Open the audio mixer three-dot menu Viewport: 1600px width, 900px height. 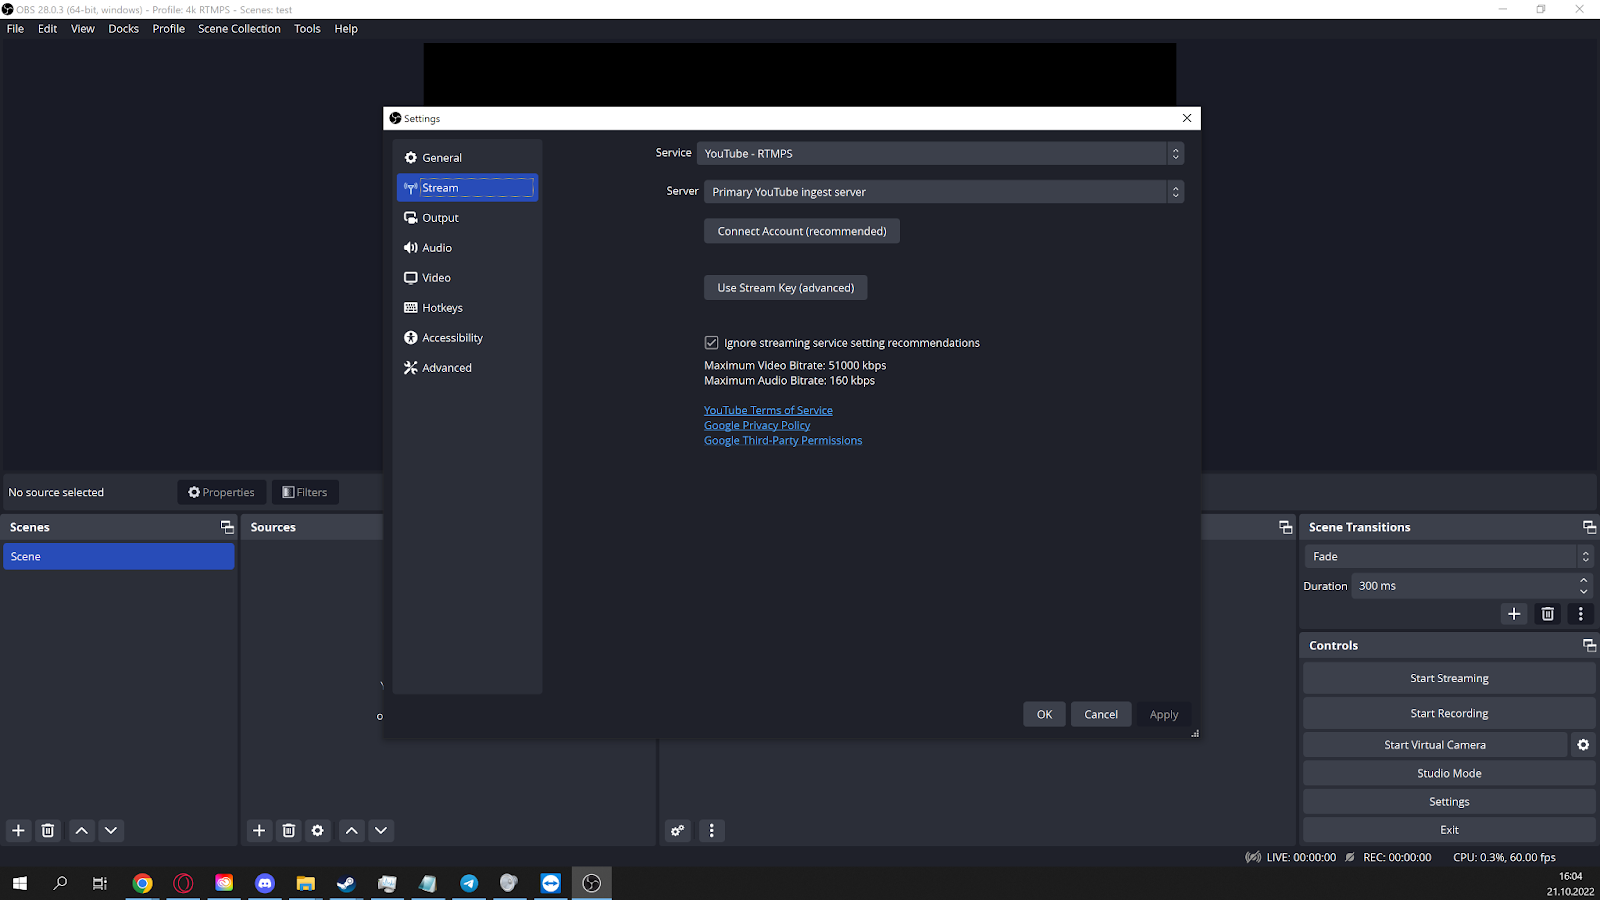[712, 830]
